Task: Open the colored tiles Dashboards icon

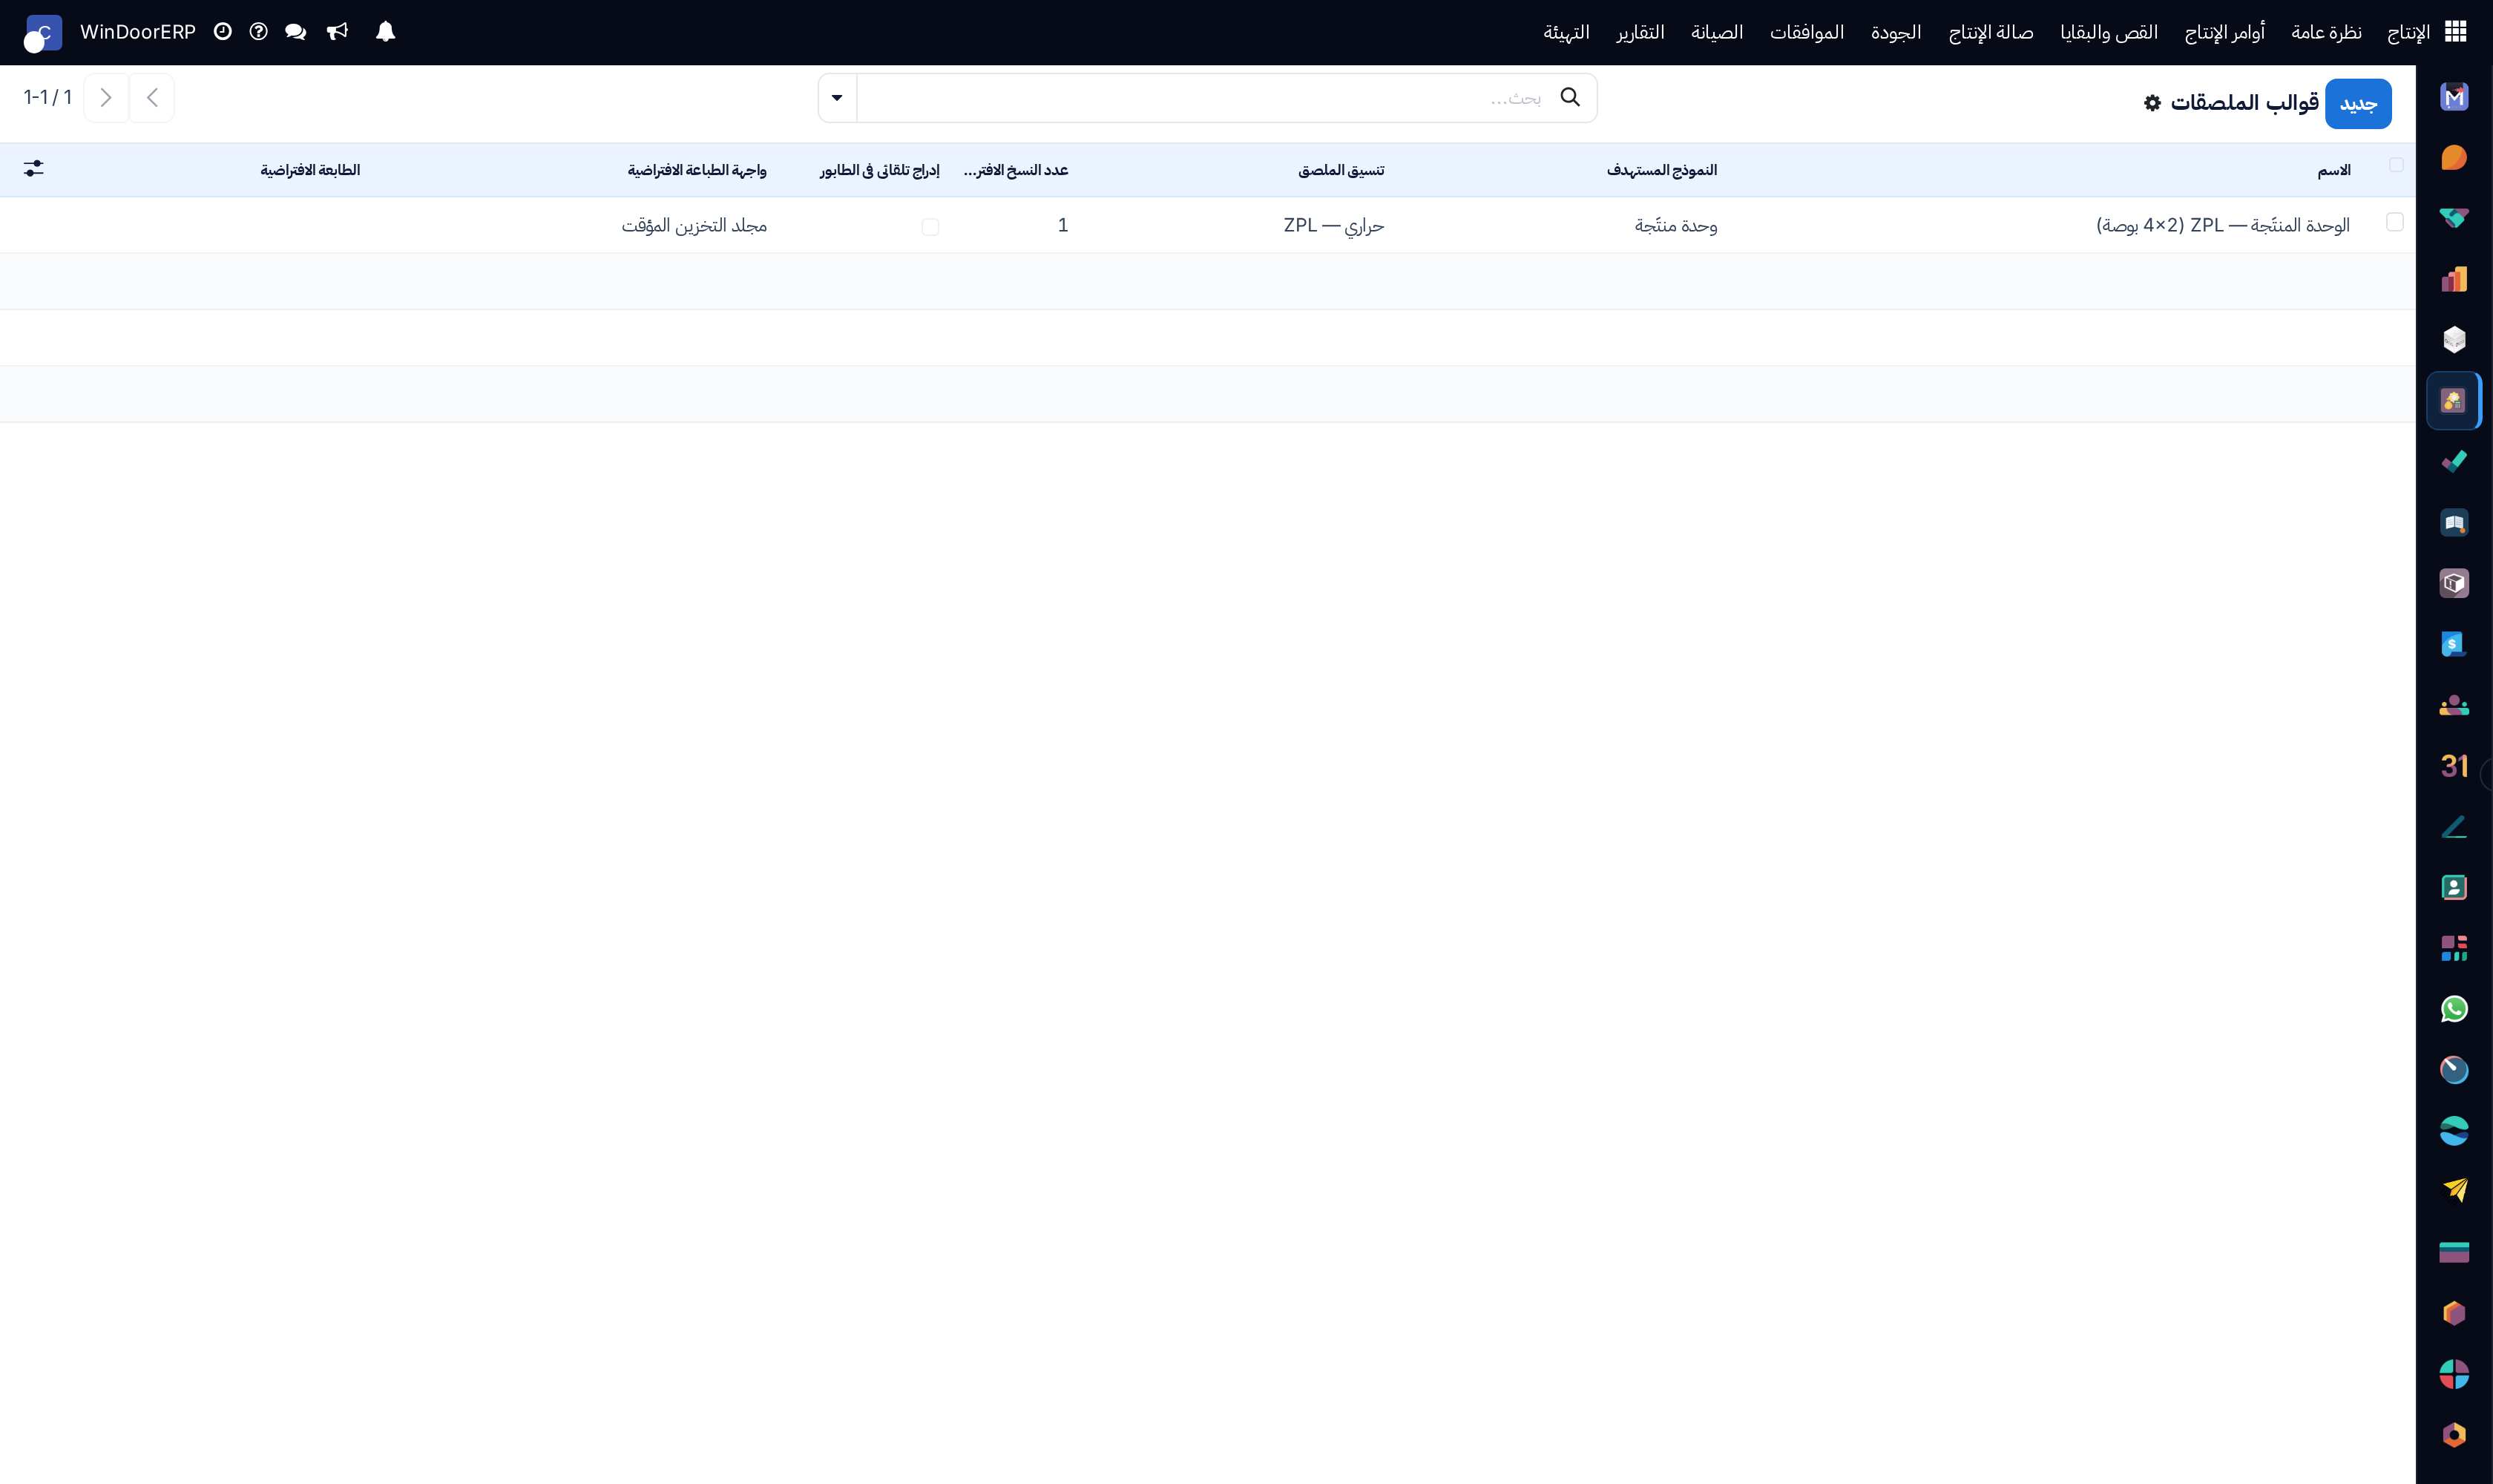Action: coord(2454,948)
